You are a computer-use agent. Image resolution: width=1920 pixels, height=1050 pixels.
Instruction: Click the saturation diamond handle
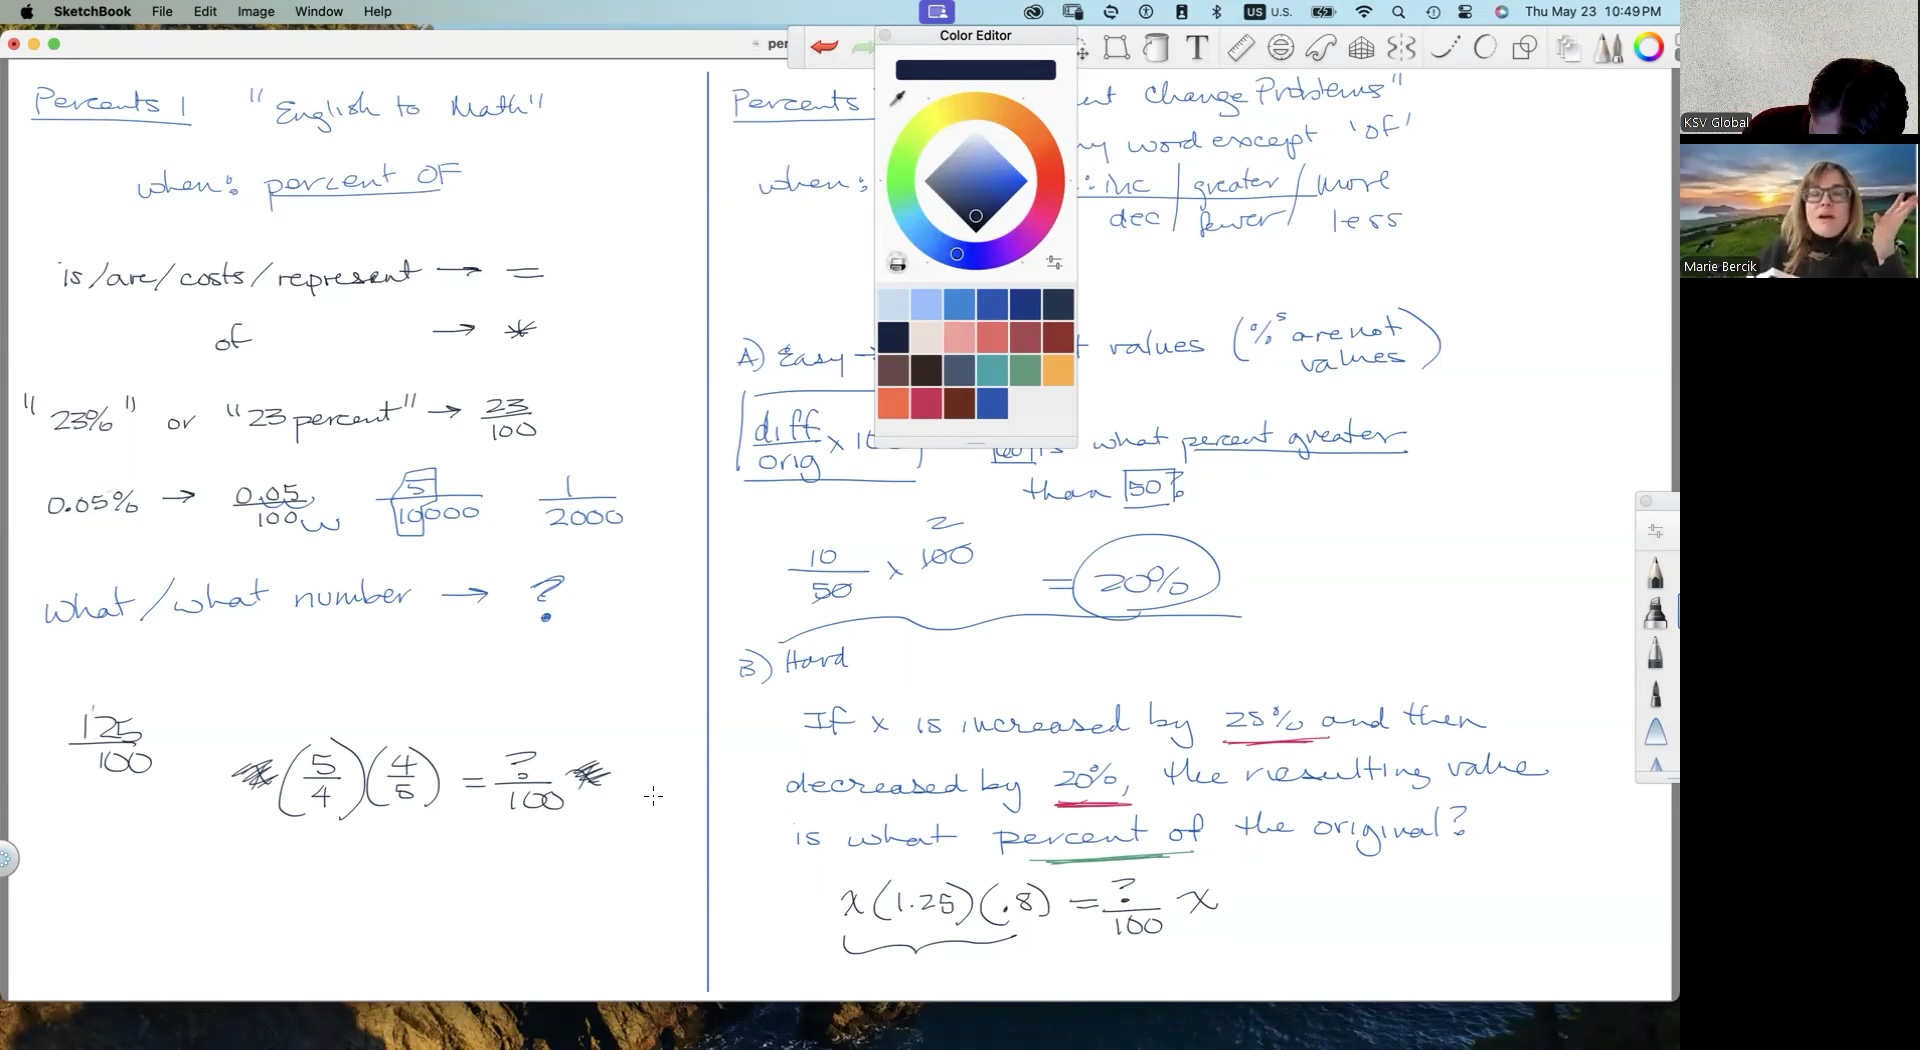point(976,216)
